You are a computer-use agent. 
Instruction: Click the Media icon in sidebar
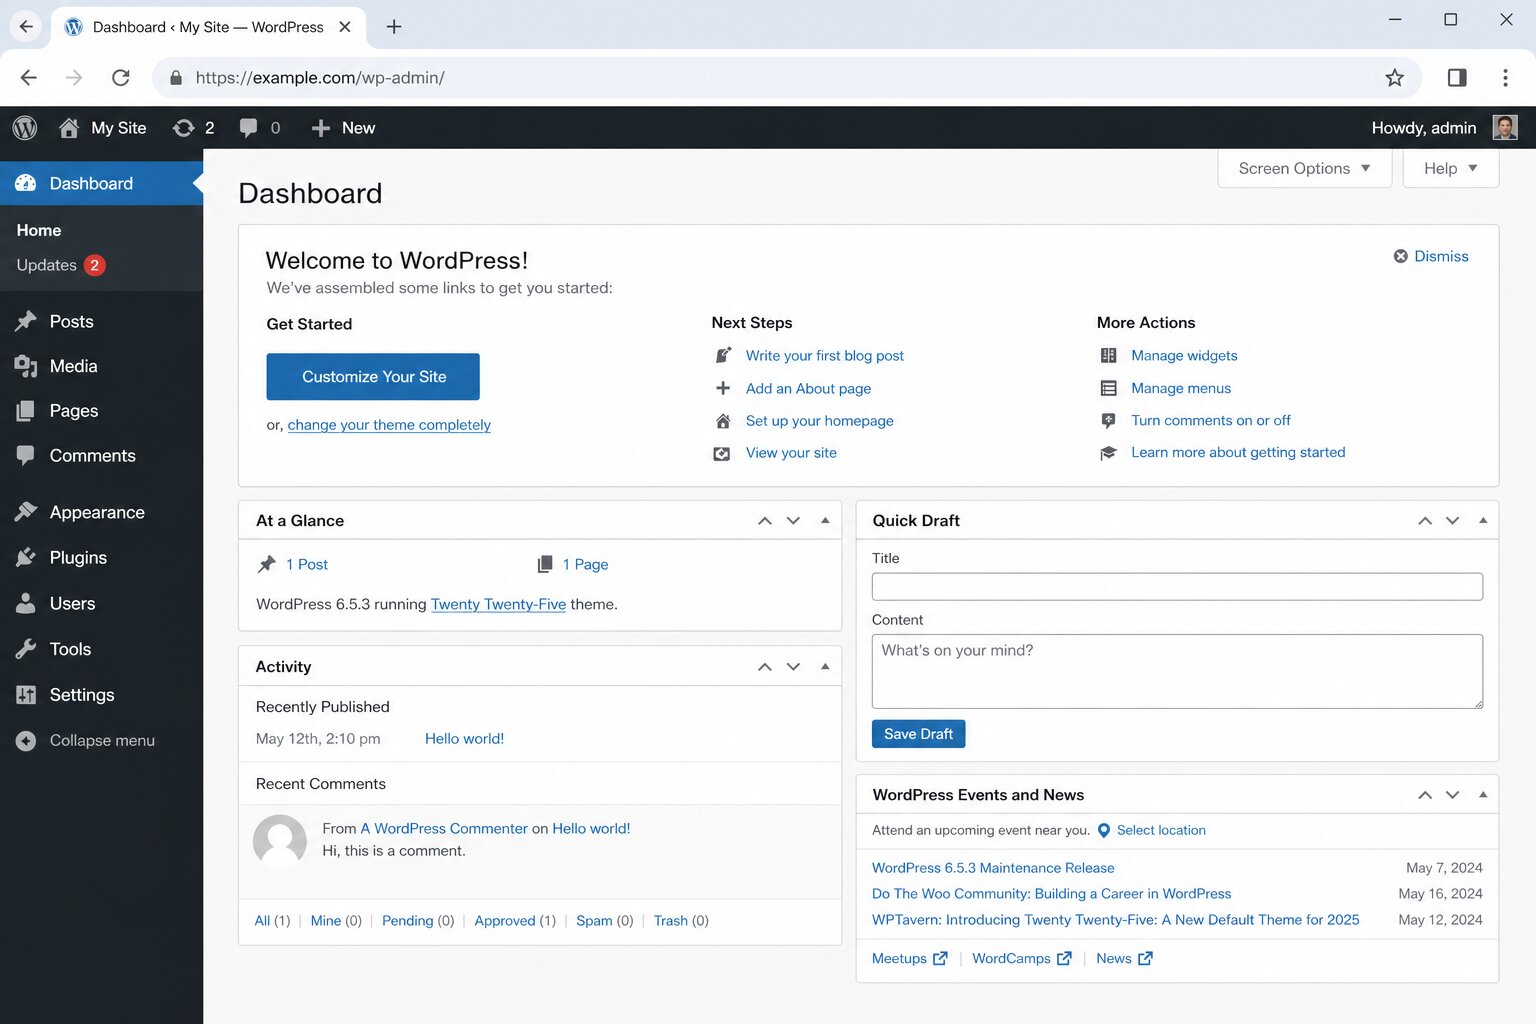[x=26, y=366]
